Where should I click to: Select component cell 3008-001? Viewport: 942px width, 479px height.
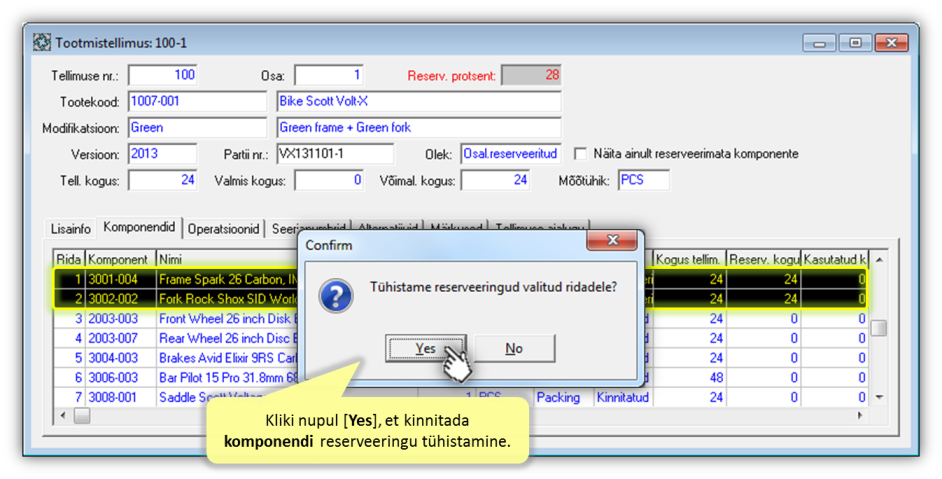click(121, 397)
